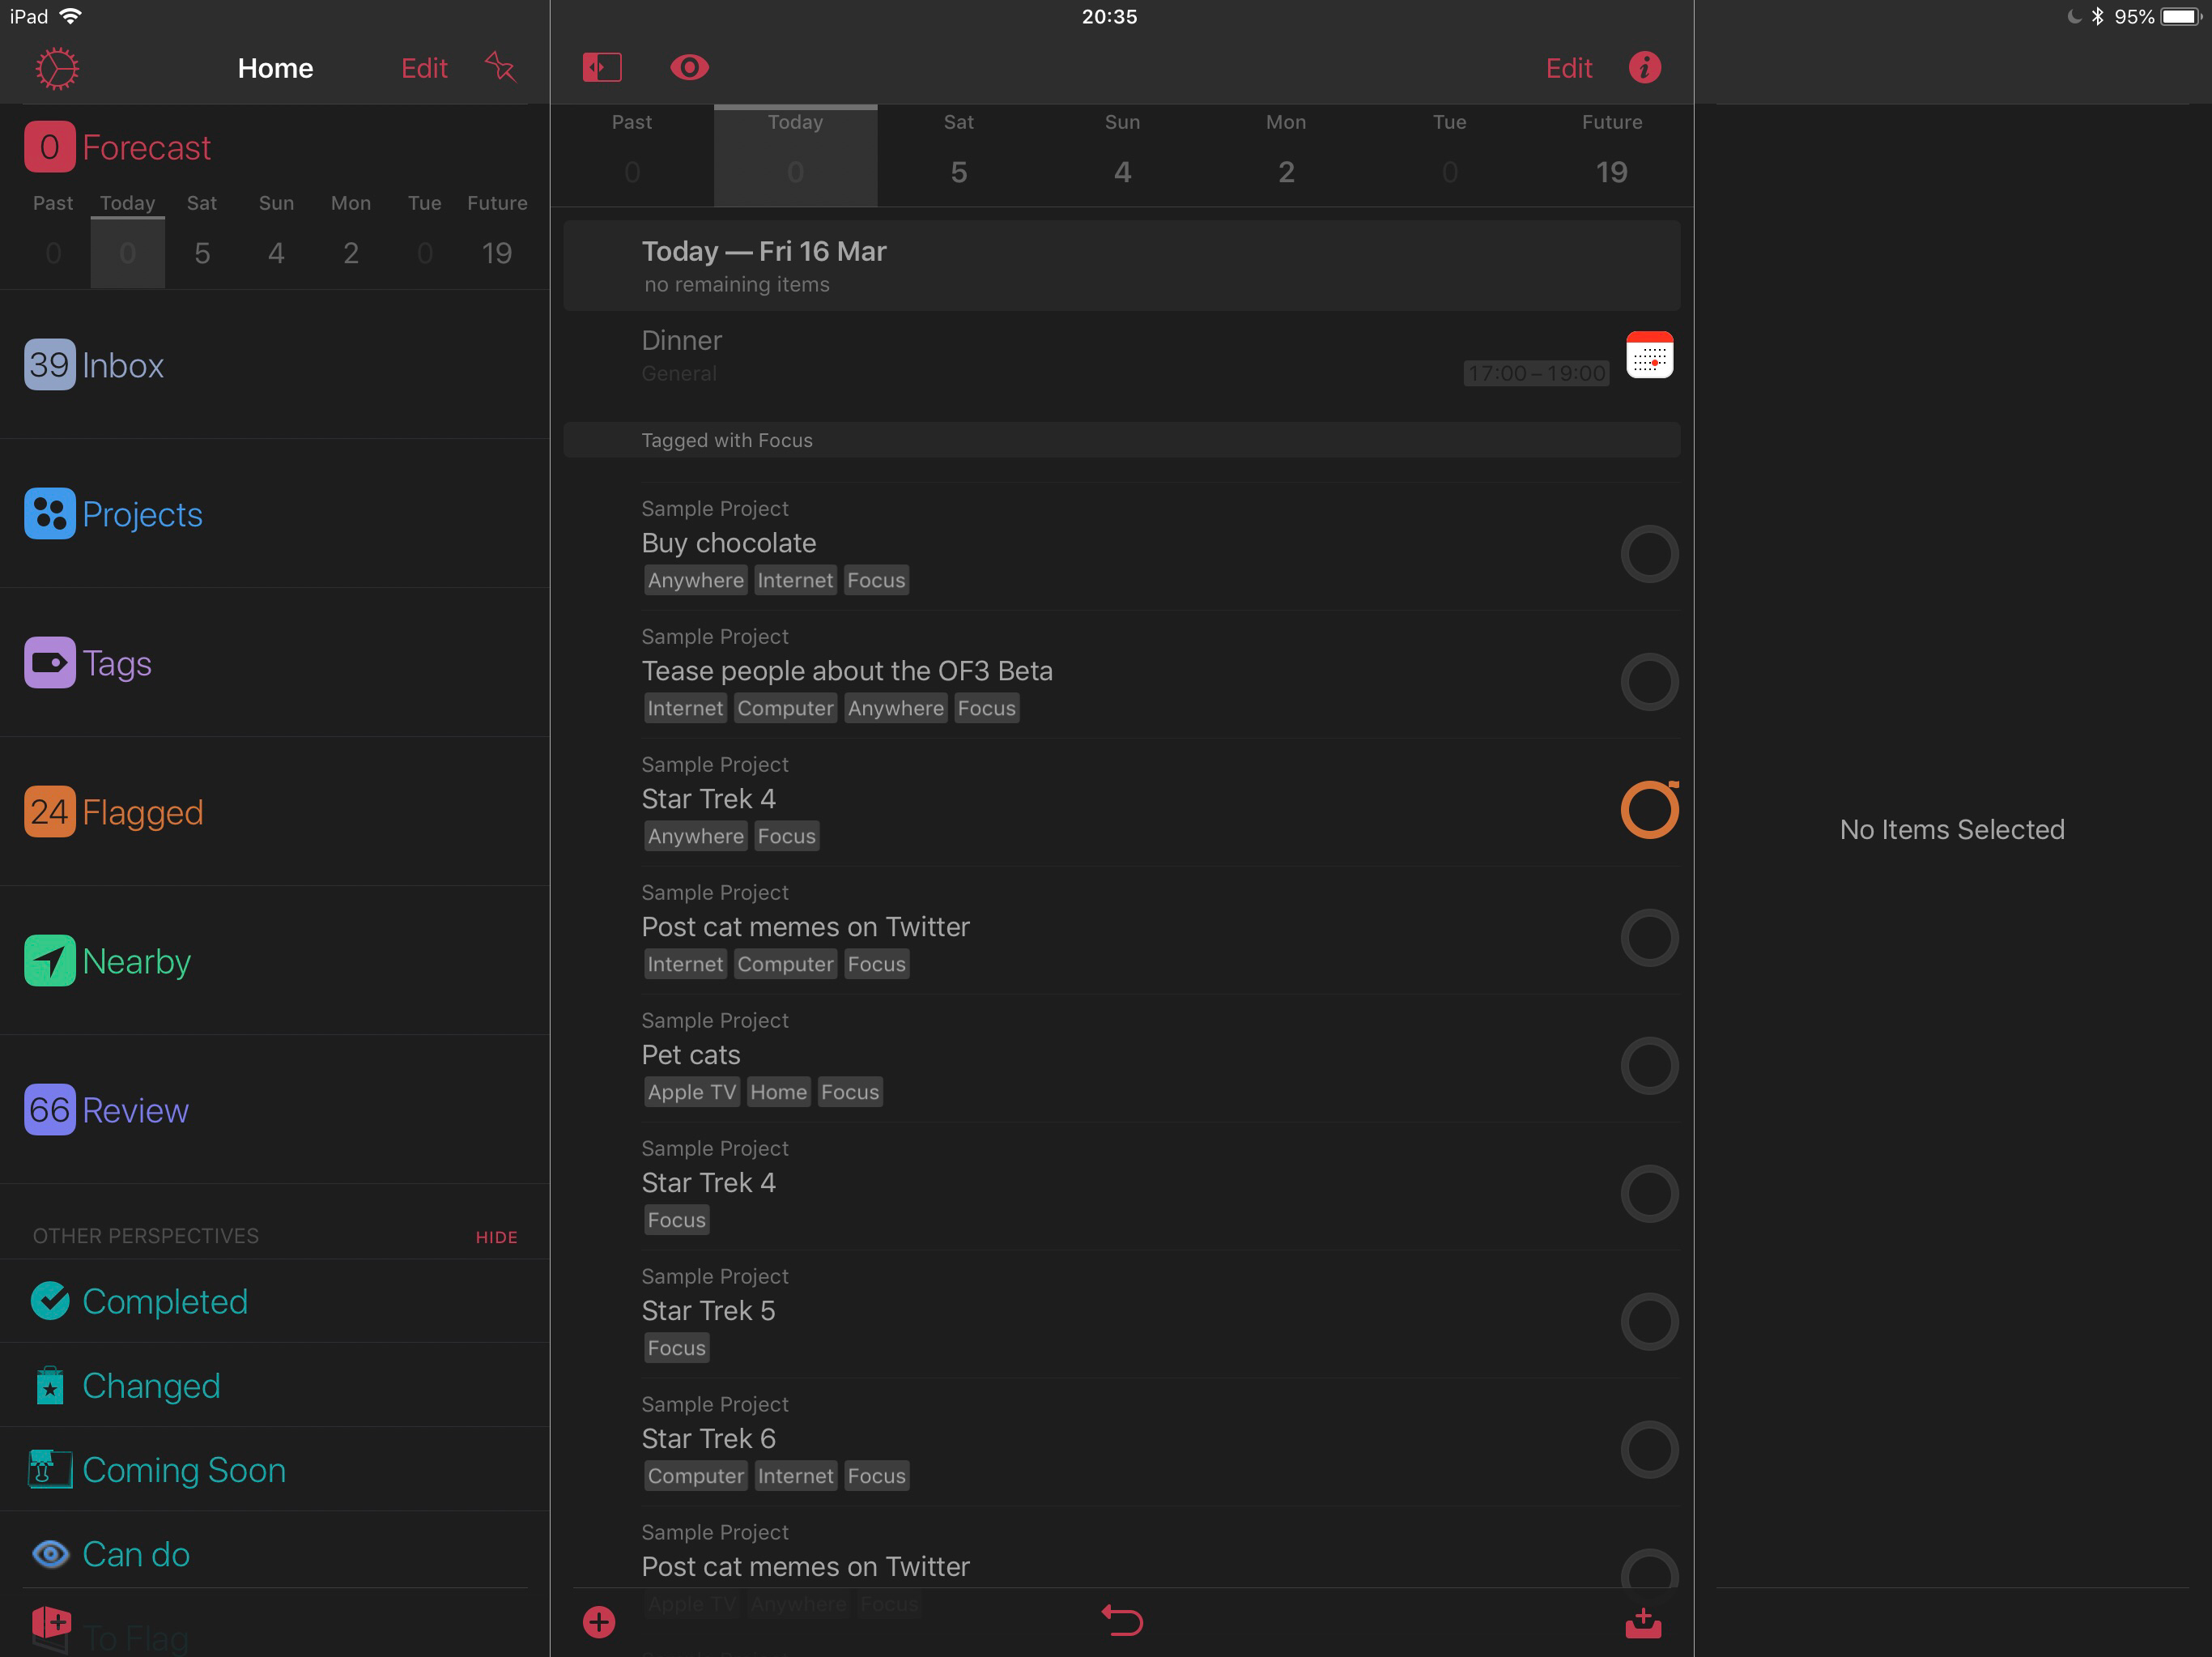Complete the Buy chocolate task
The width and height of the screenshot is (2212, 1657).
pos(1649,554)
